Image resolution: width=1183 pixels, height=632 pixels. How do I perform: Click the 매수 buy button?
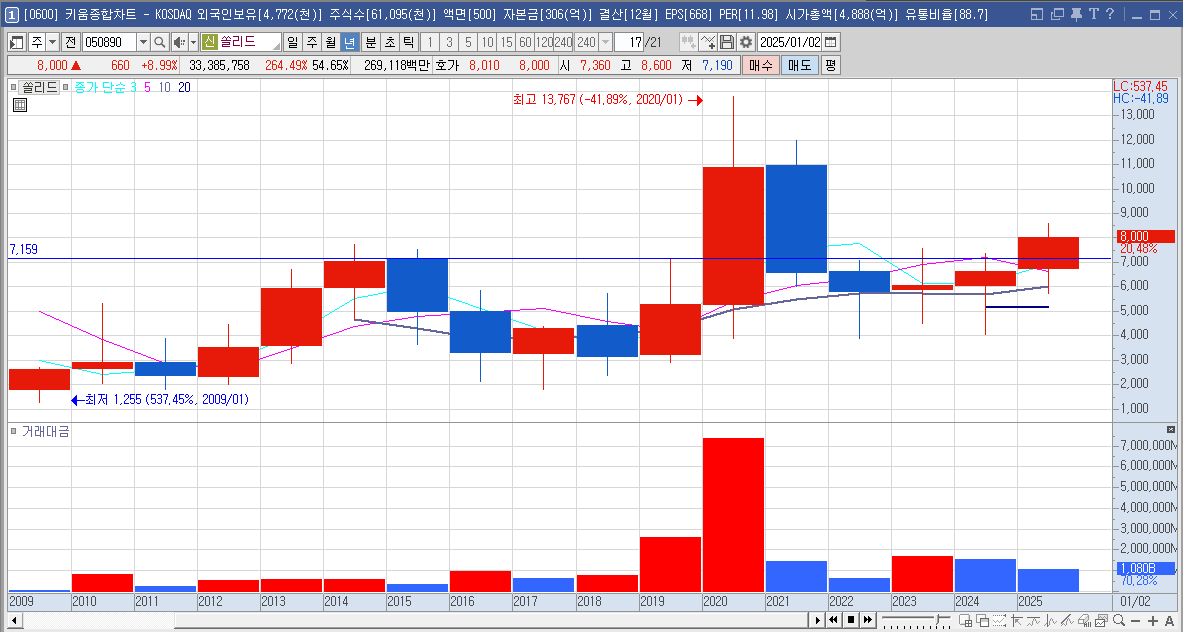[x=760, y=66]
